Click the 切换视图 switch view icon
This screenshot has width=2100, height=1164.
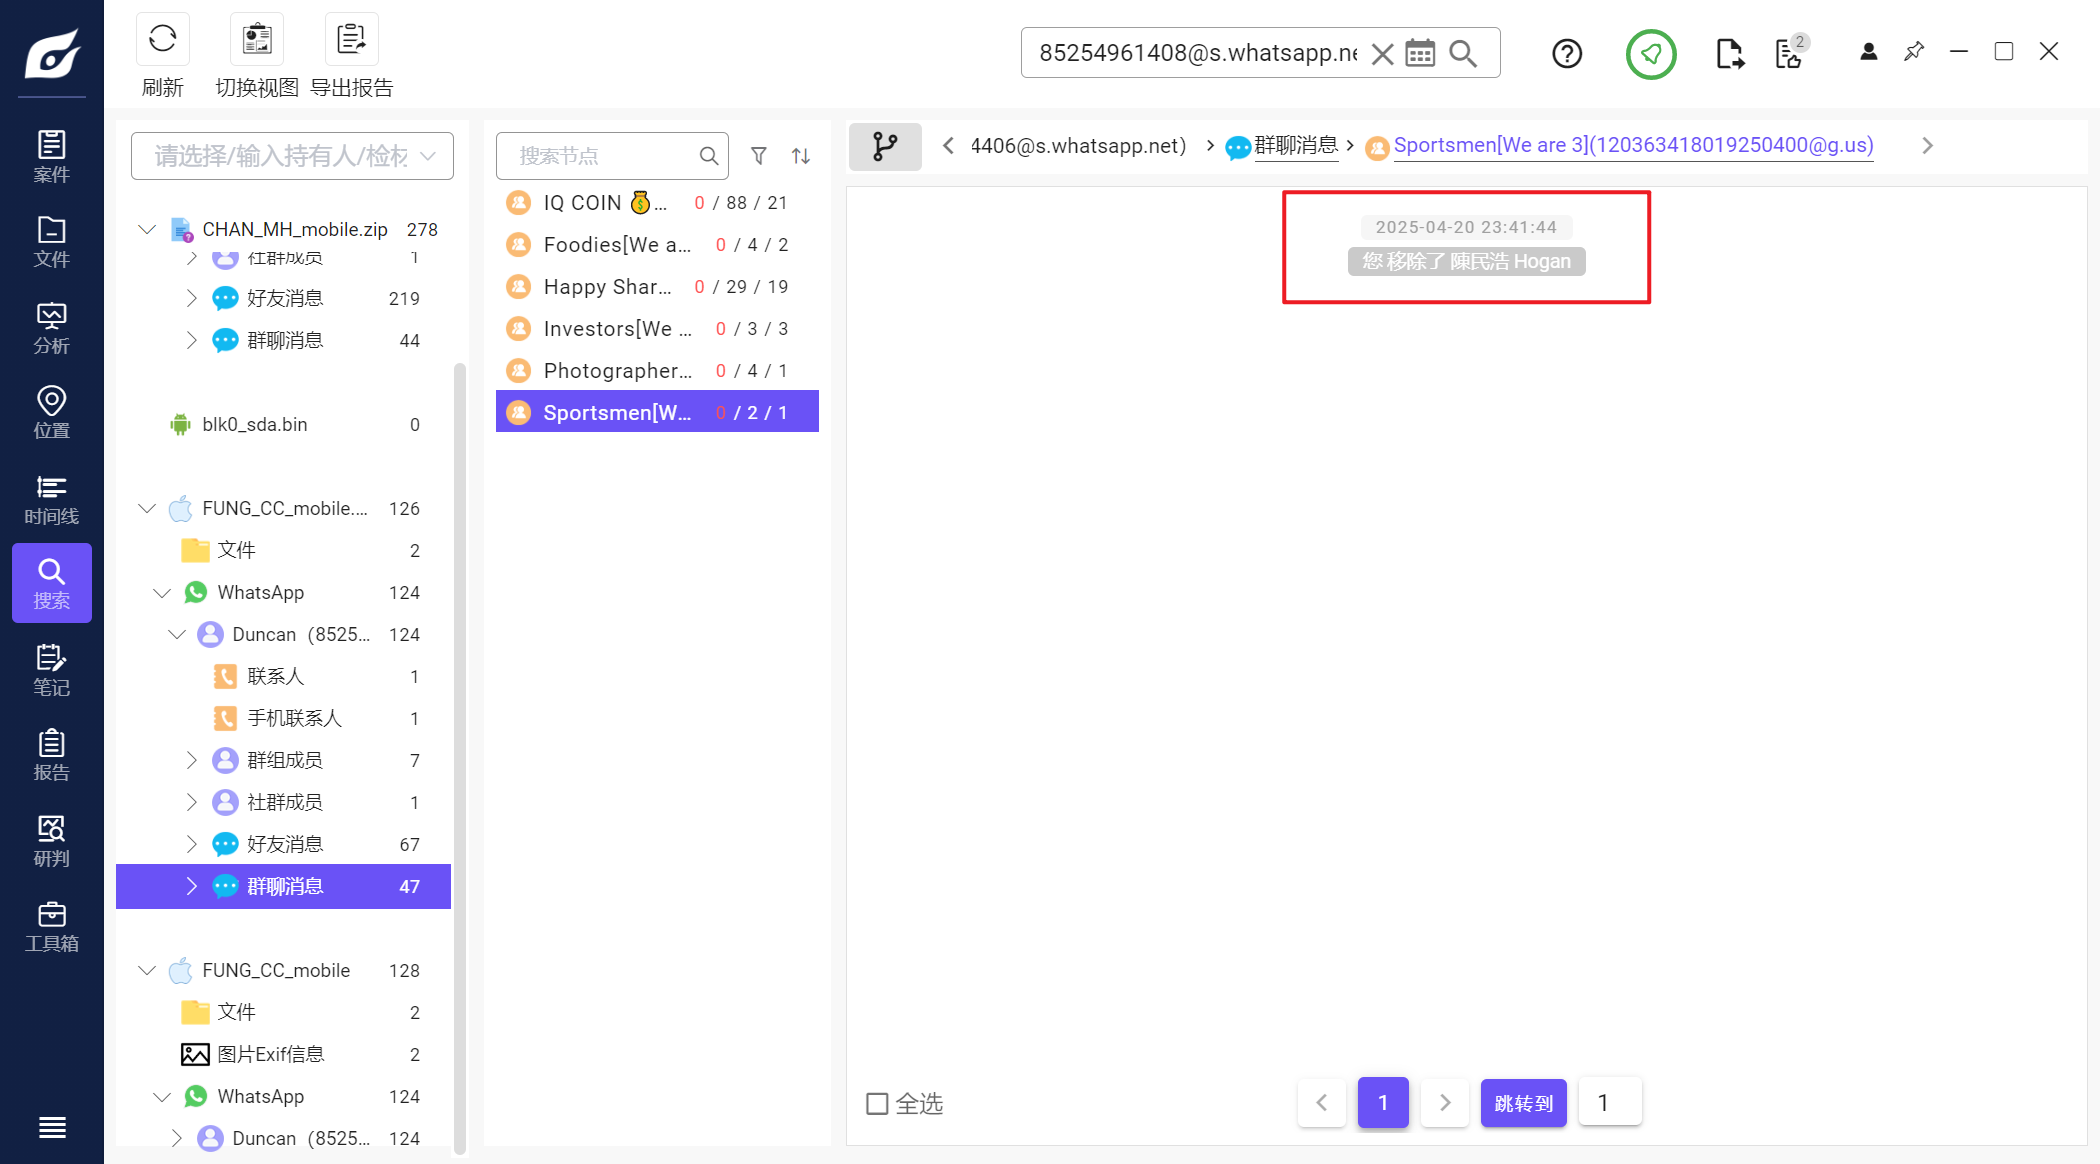click(x=257, y=40)
